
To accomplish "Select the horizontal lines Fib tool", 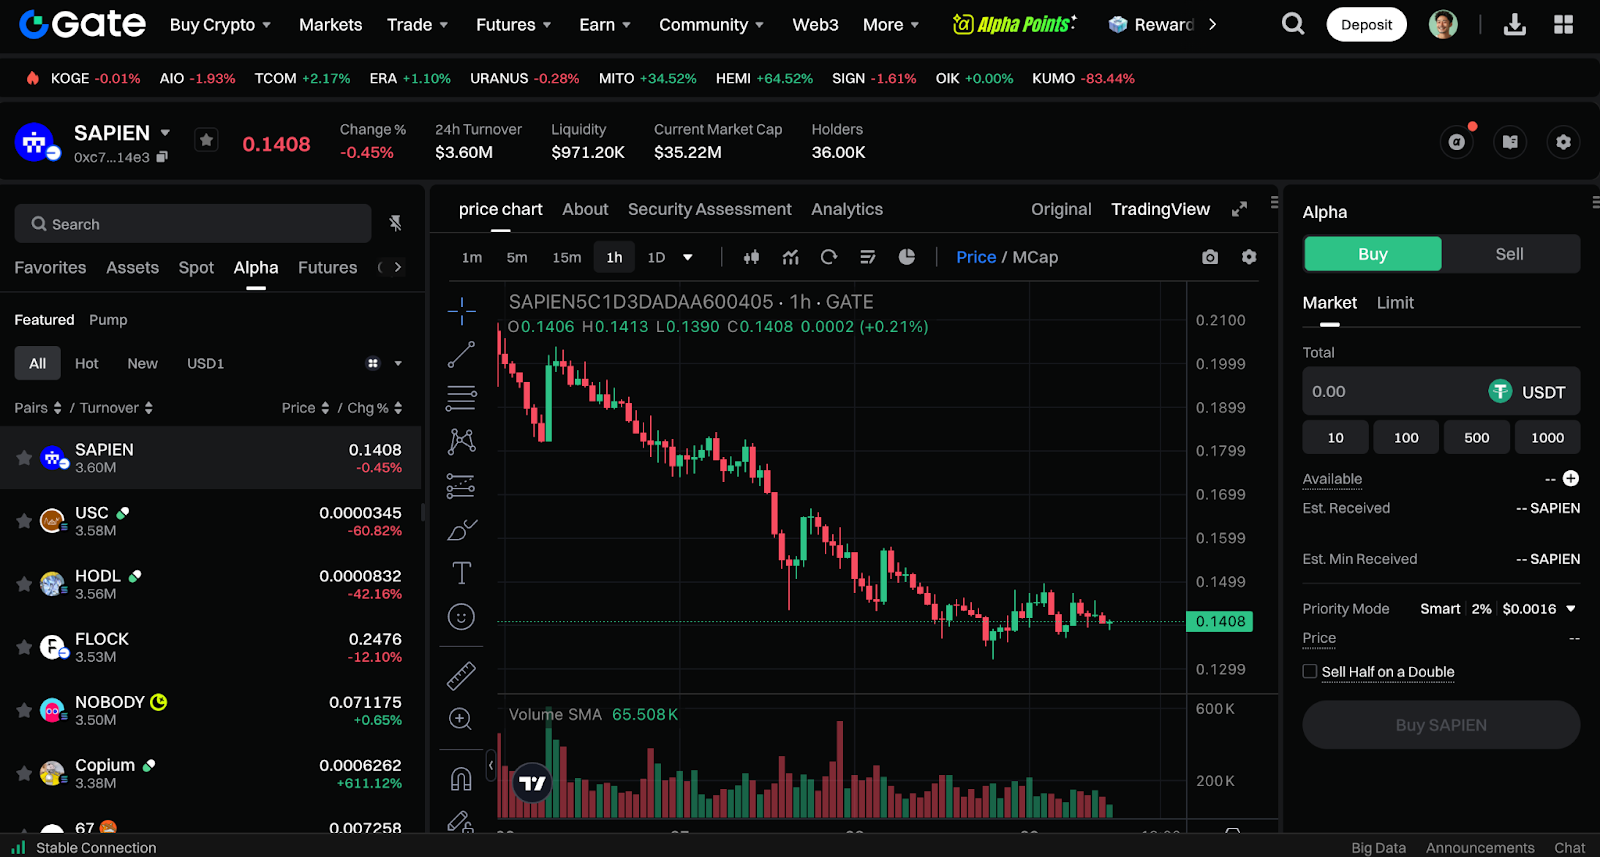I will coord(461,398).
